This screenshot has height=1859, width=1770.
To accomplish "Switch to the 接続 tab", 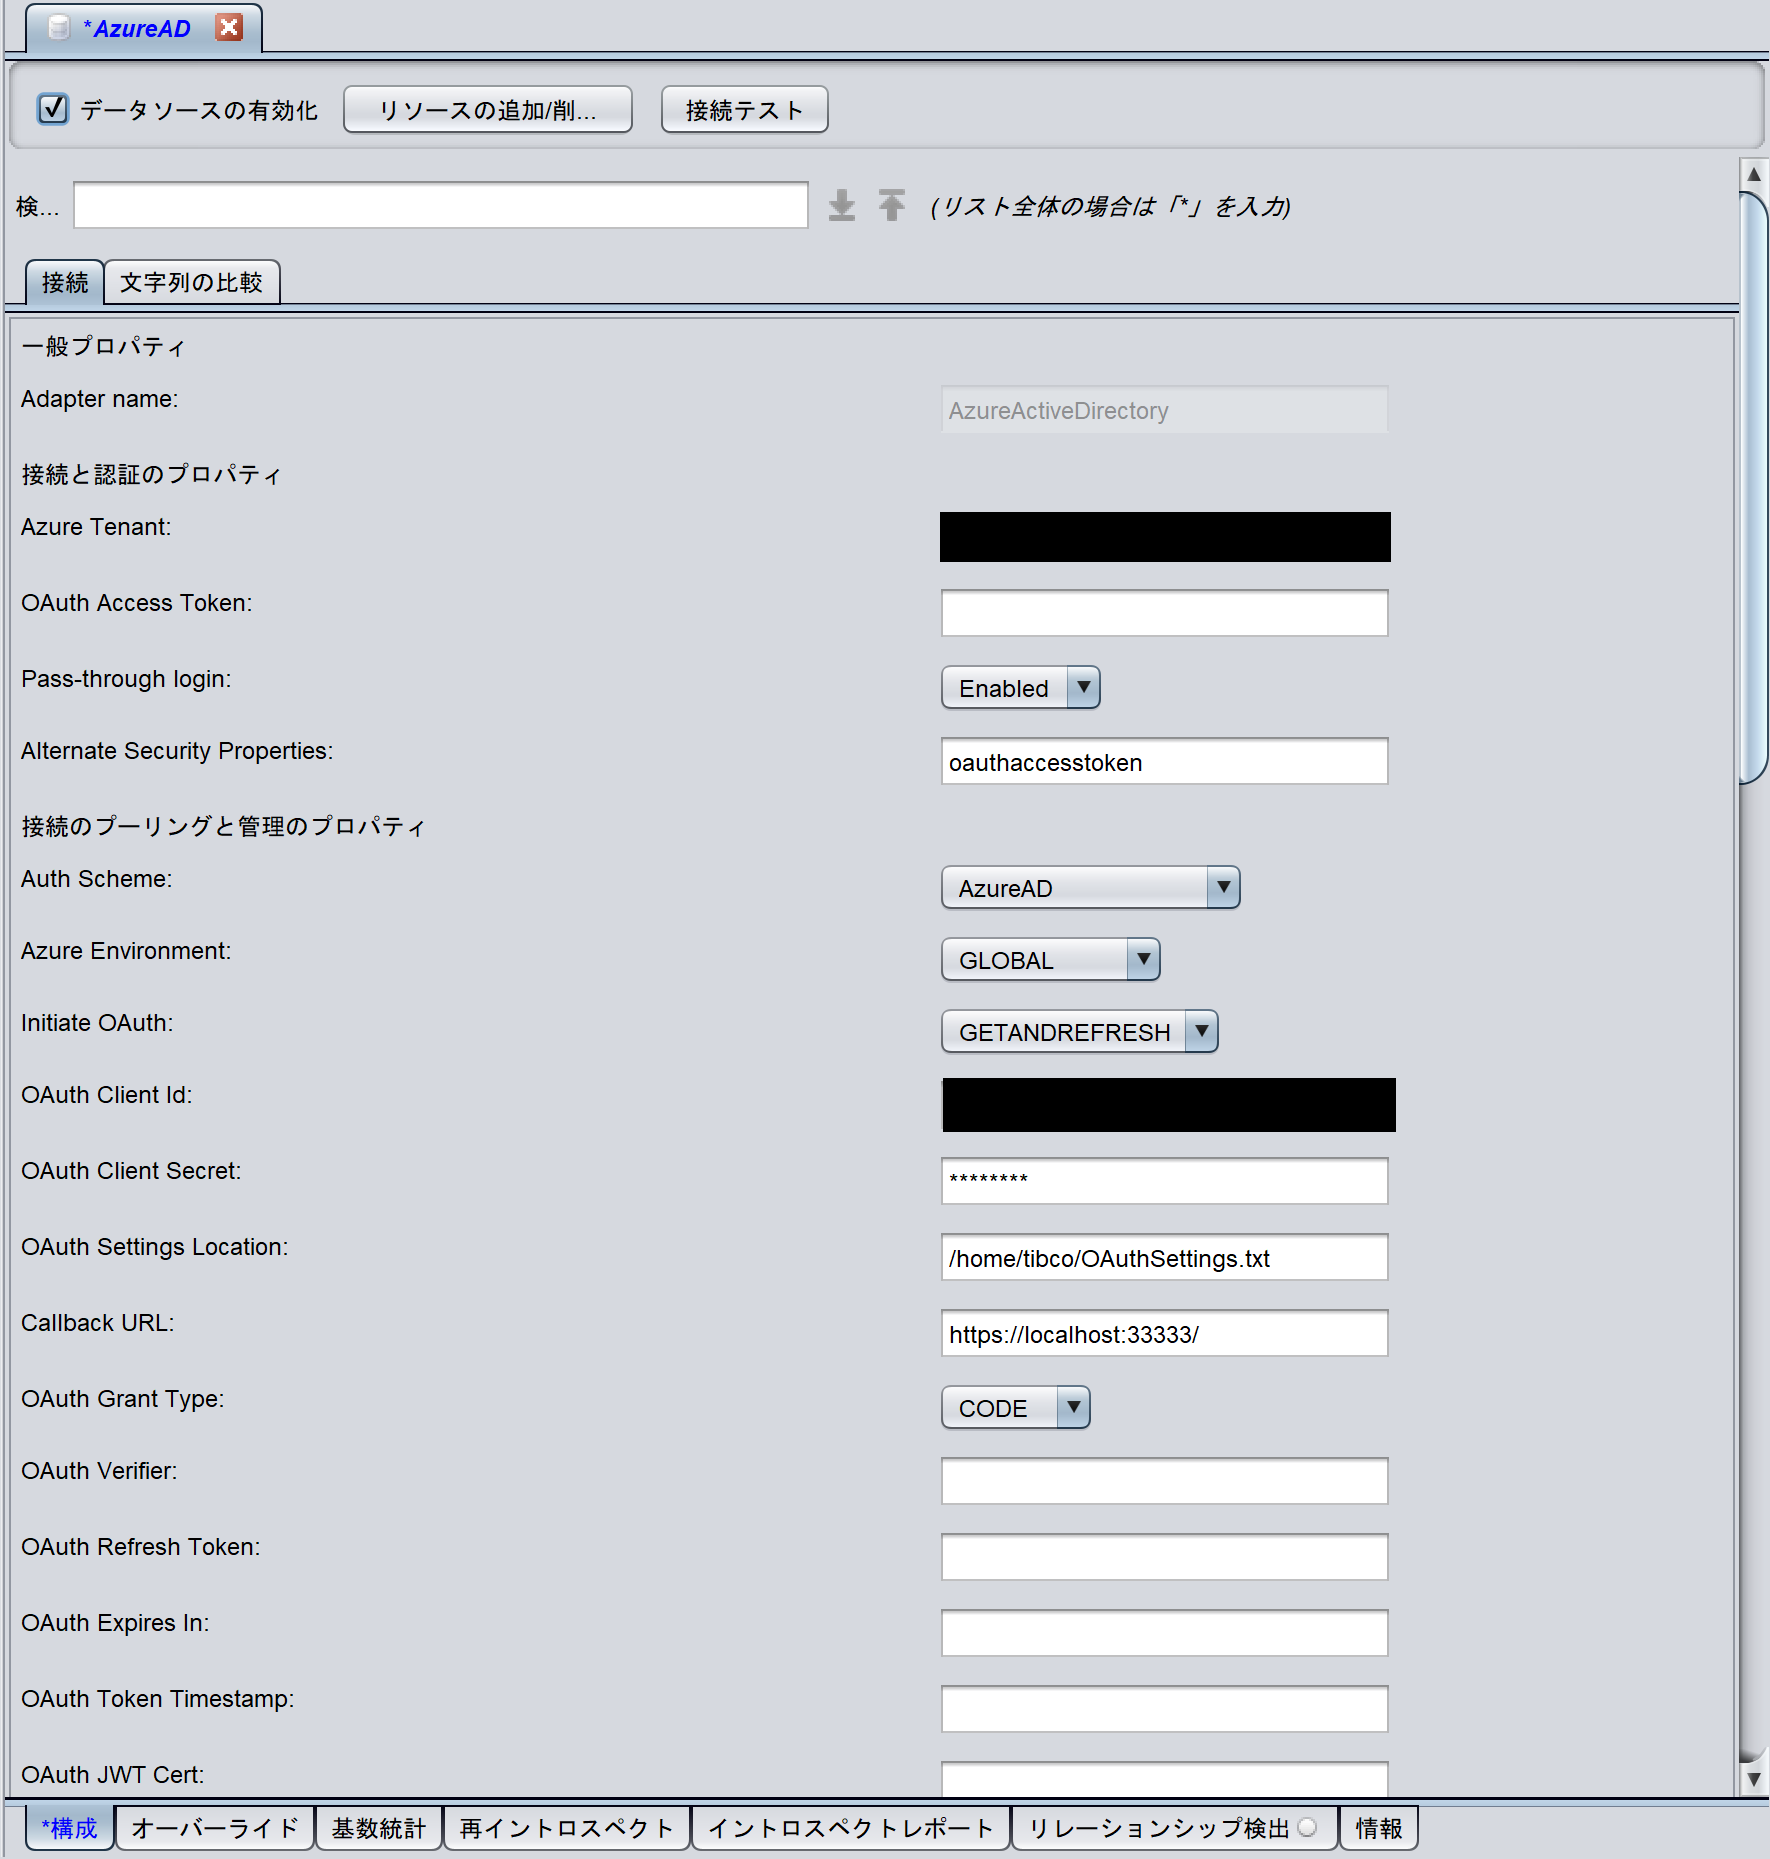I will click(65, 282).
